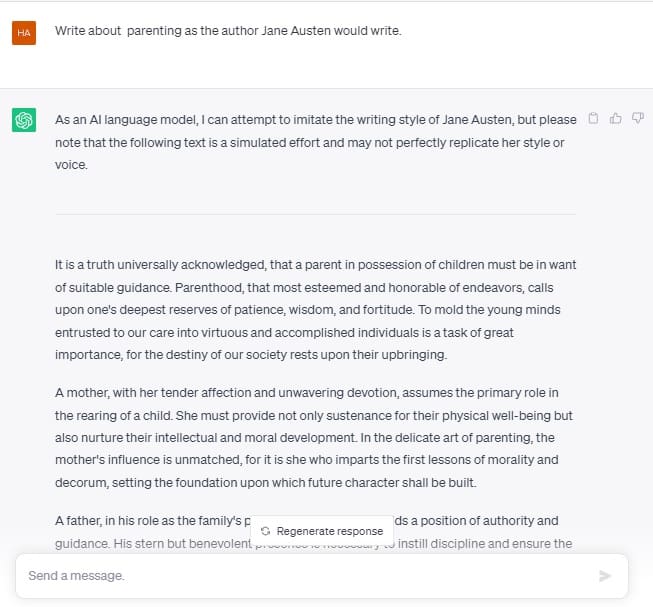The image size is (653, 607).
Task: Click the Regenerate response button label
Action: [x=329, y=531]
